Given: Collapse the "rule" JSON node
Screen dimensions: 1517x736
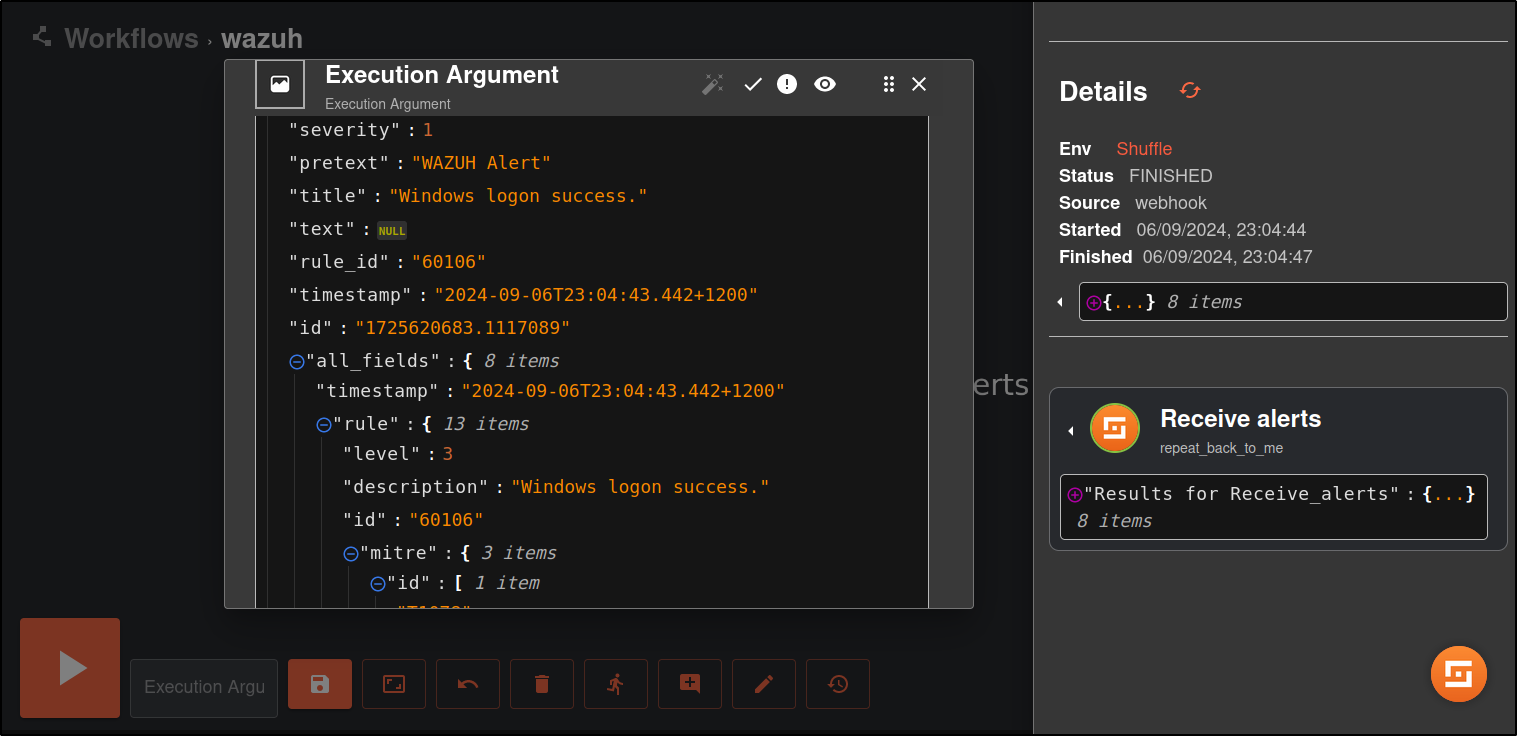Looking at the screenshot, I should pyautogui.click(x=324, y=425).
